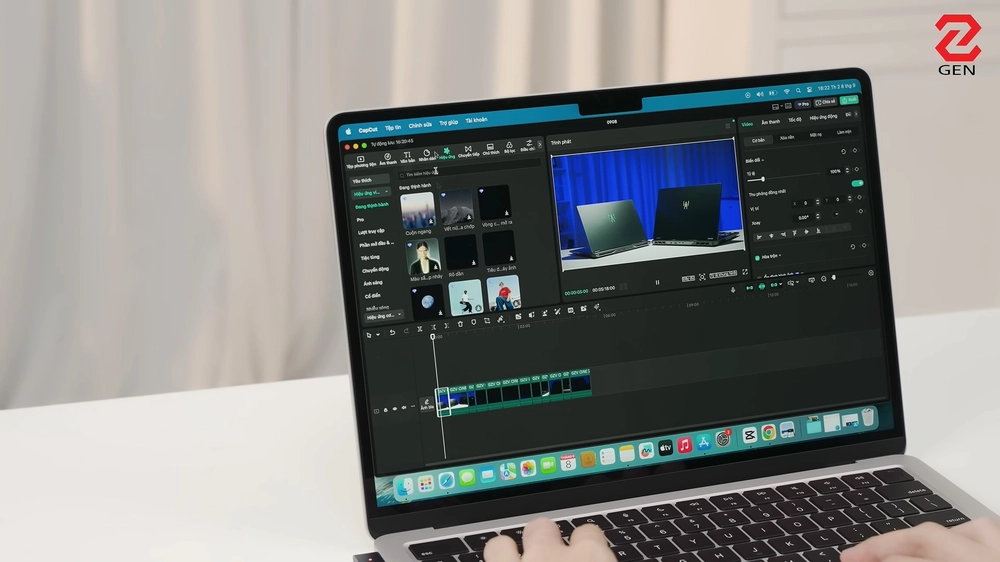1000x562 pixels.
Task: Open the Nhãn dán sticker tool
Action: point(427,156)
